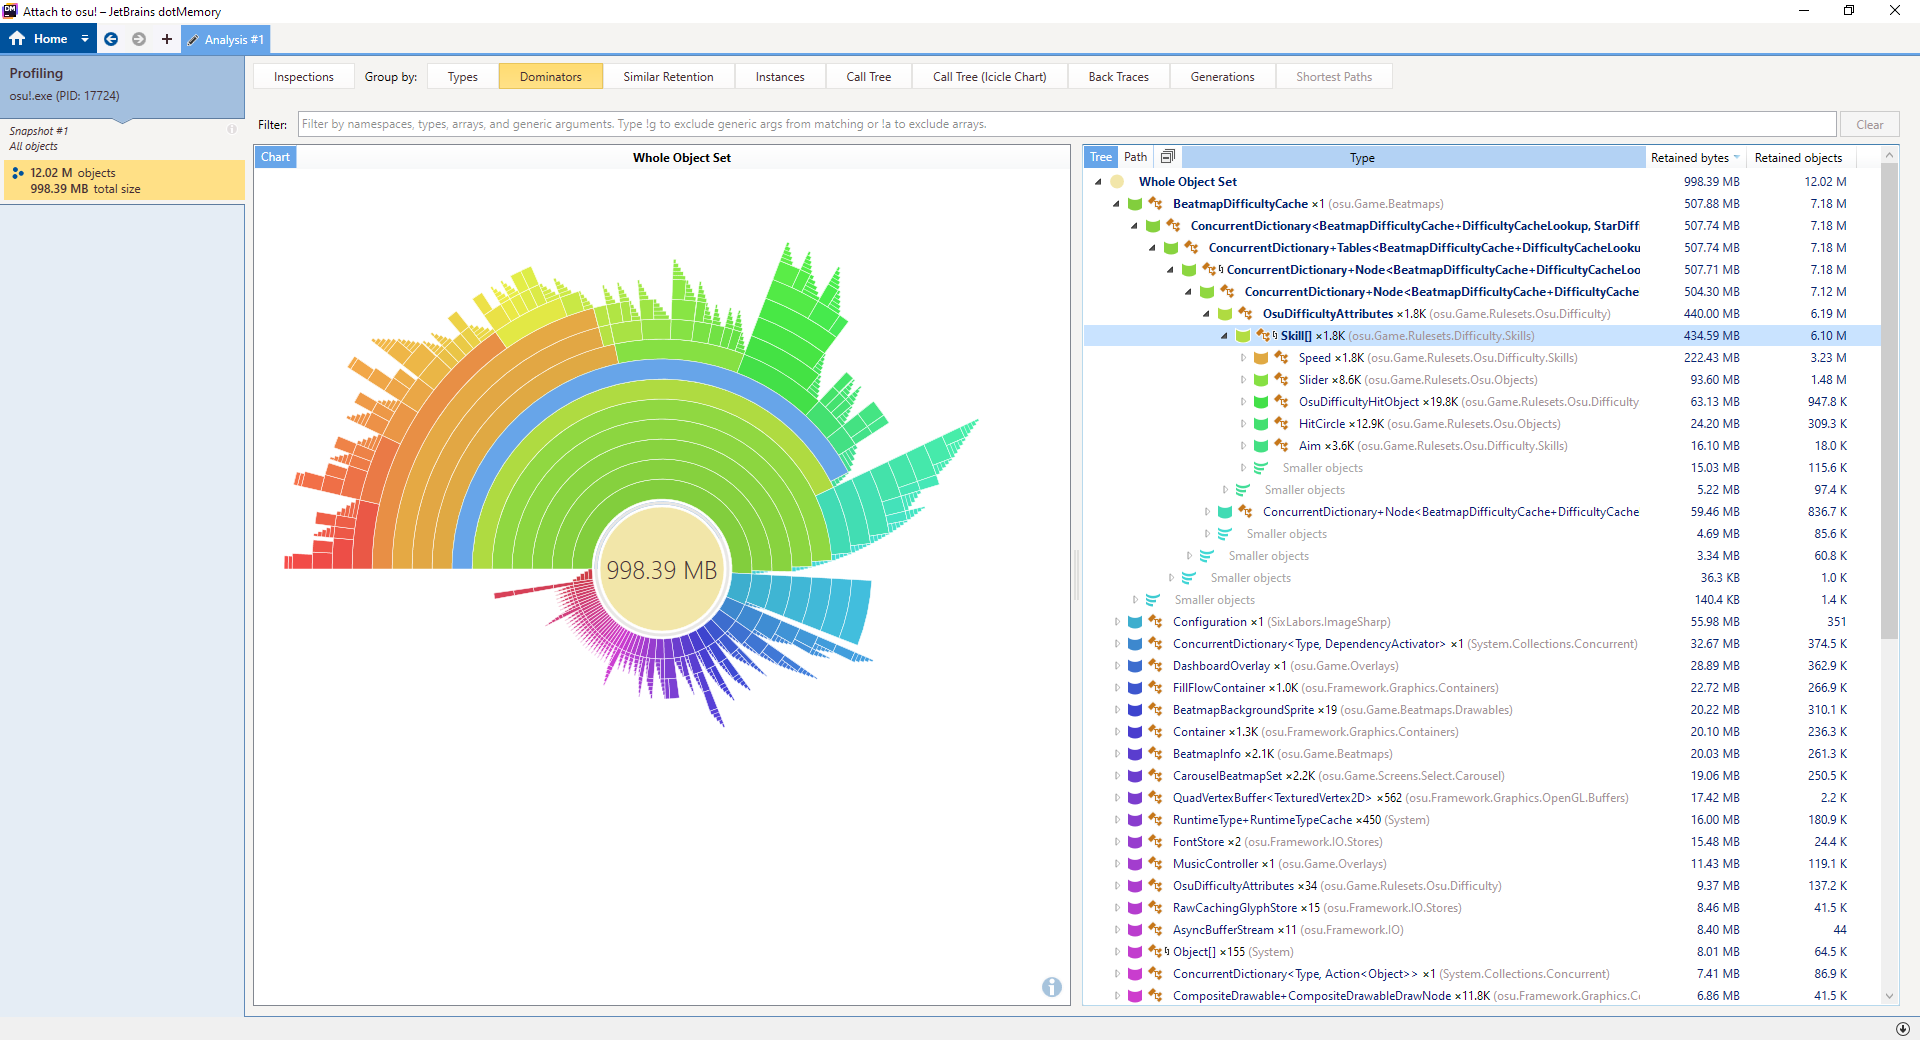This screenshot has width=1920, height=1040.
Task: Collapse the BeatmapDifficultyCache node
Action: 1116,204
